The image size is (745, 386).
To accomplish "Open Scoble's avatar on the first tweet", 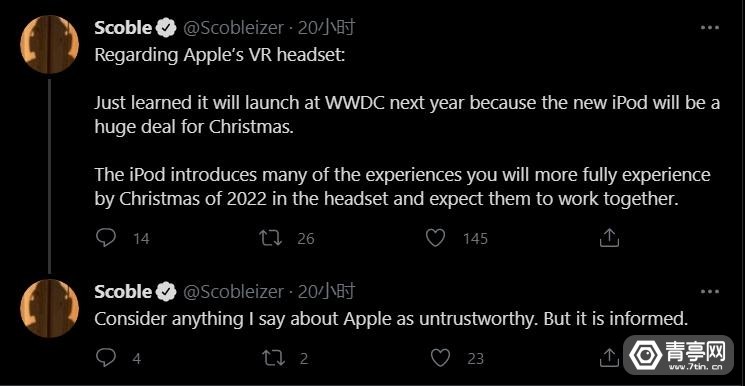I will (49, 45).
